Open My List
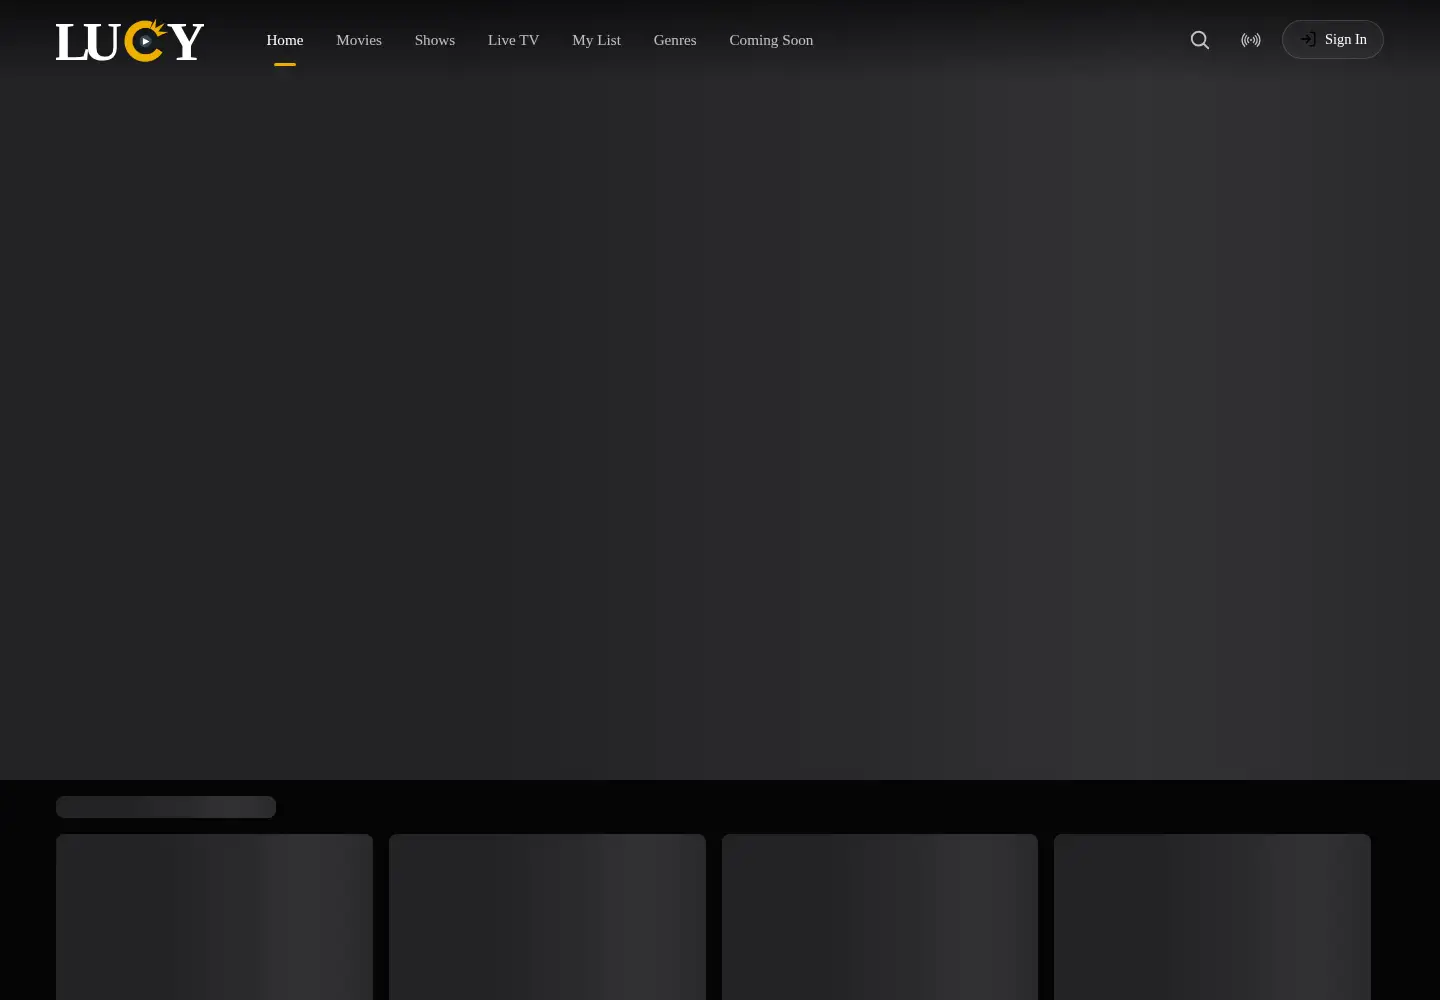The height and width of the screenshot is (1000, 1440). pyautogui.click(x=596, y=40)
